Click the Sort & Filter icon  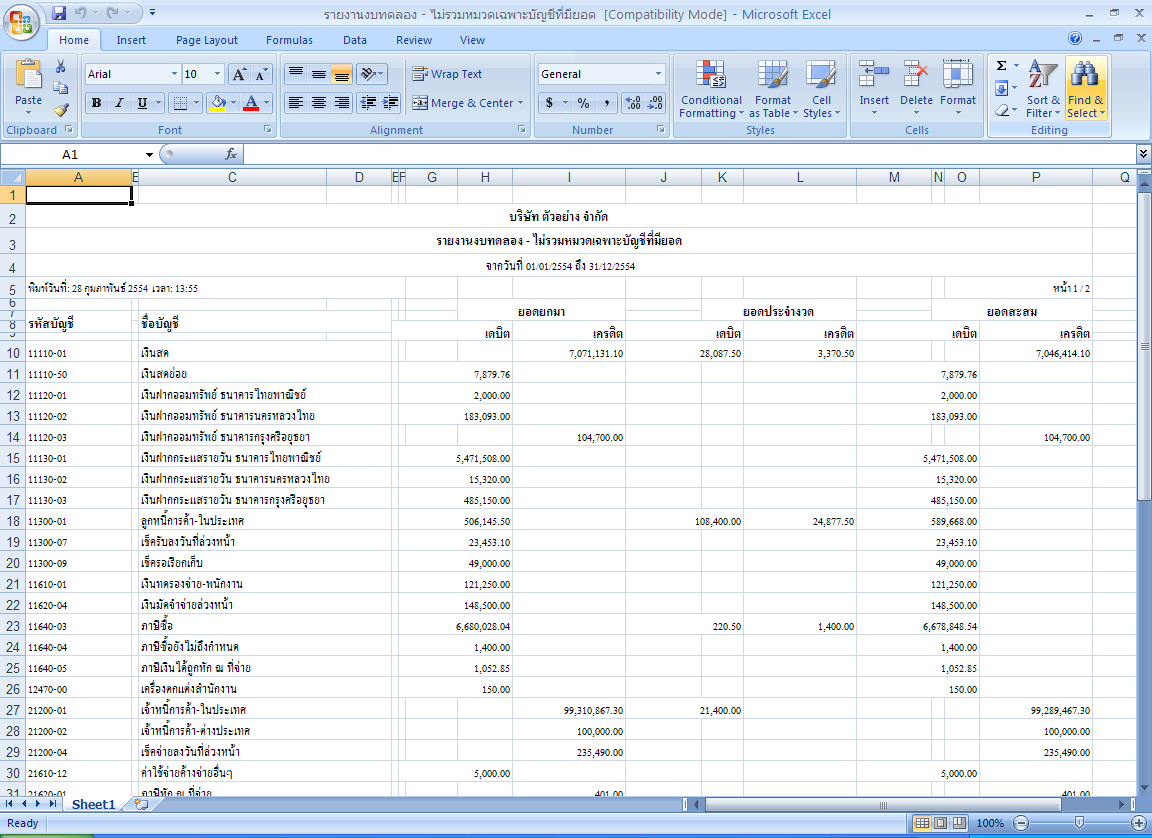(x=1043, y=89)
